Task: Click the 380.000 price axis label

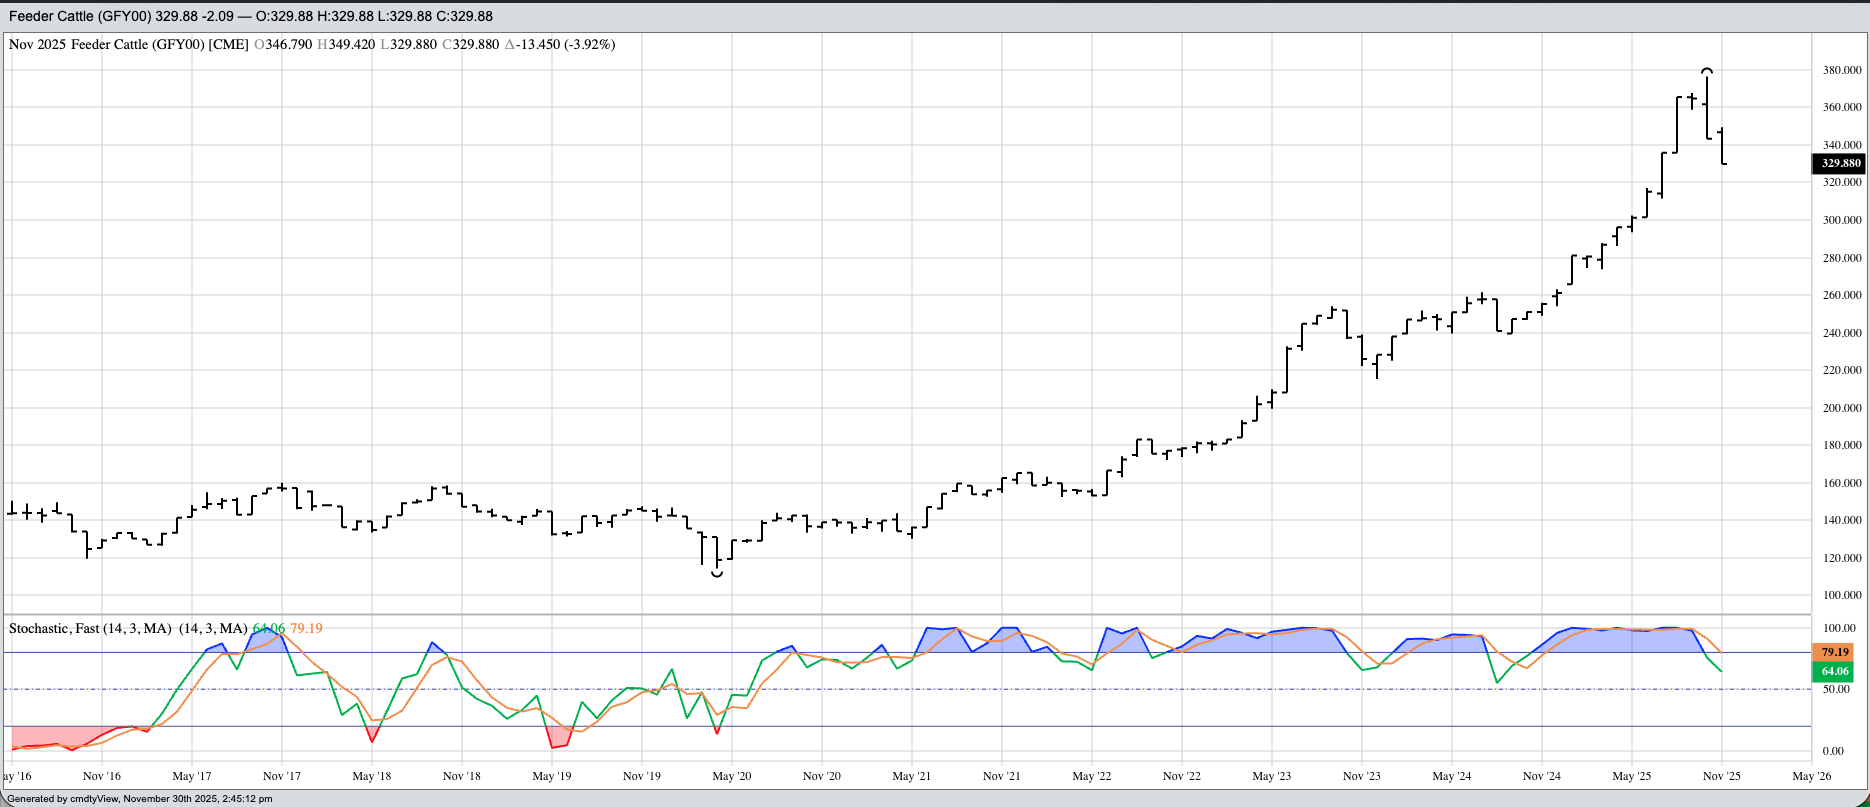Action: coord(1841,70)
